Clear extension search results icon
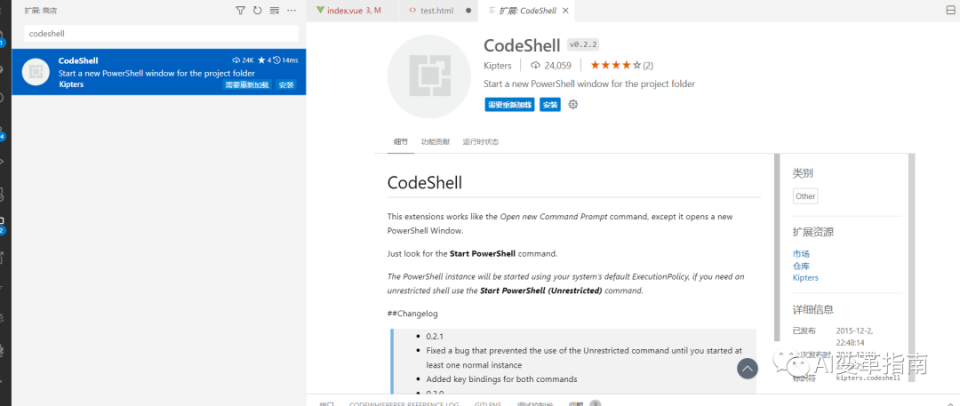The height and width of the screenshot is (406, 960). [274, 10]
